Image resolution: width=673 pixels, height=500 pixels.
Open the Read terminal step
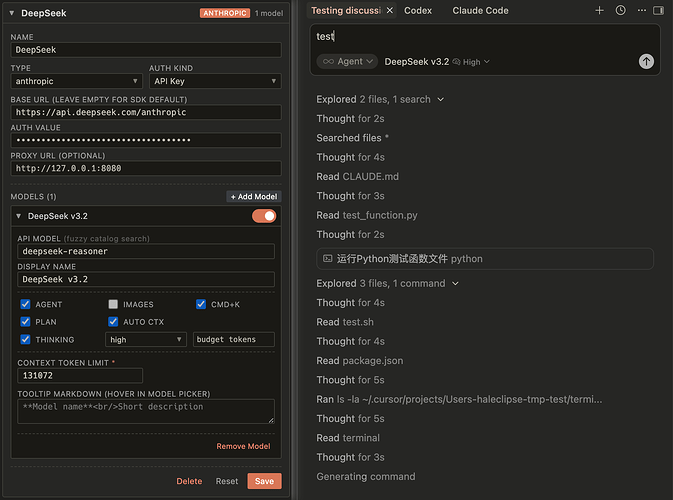348,438
